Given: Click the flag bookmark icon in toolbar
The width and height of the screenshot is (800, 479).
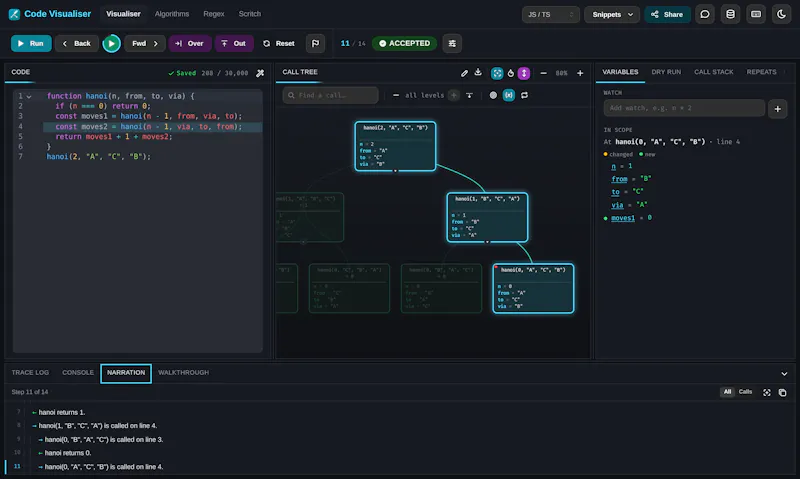Looking at the screenshot, I should coord(315,43).
